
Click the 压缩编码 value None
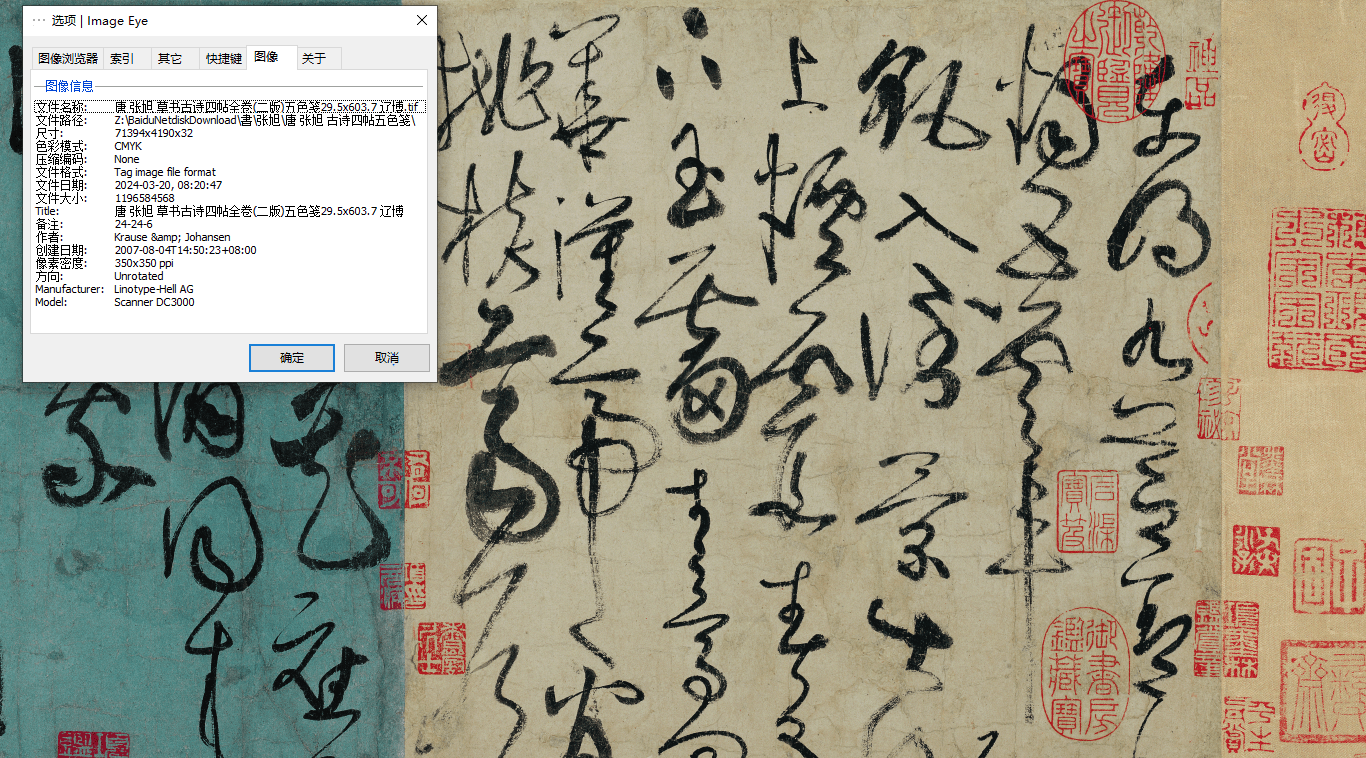click(127, 159)
